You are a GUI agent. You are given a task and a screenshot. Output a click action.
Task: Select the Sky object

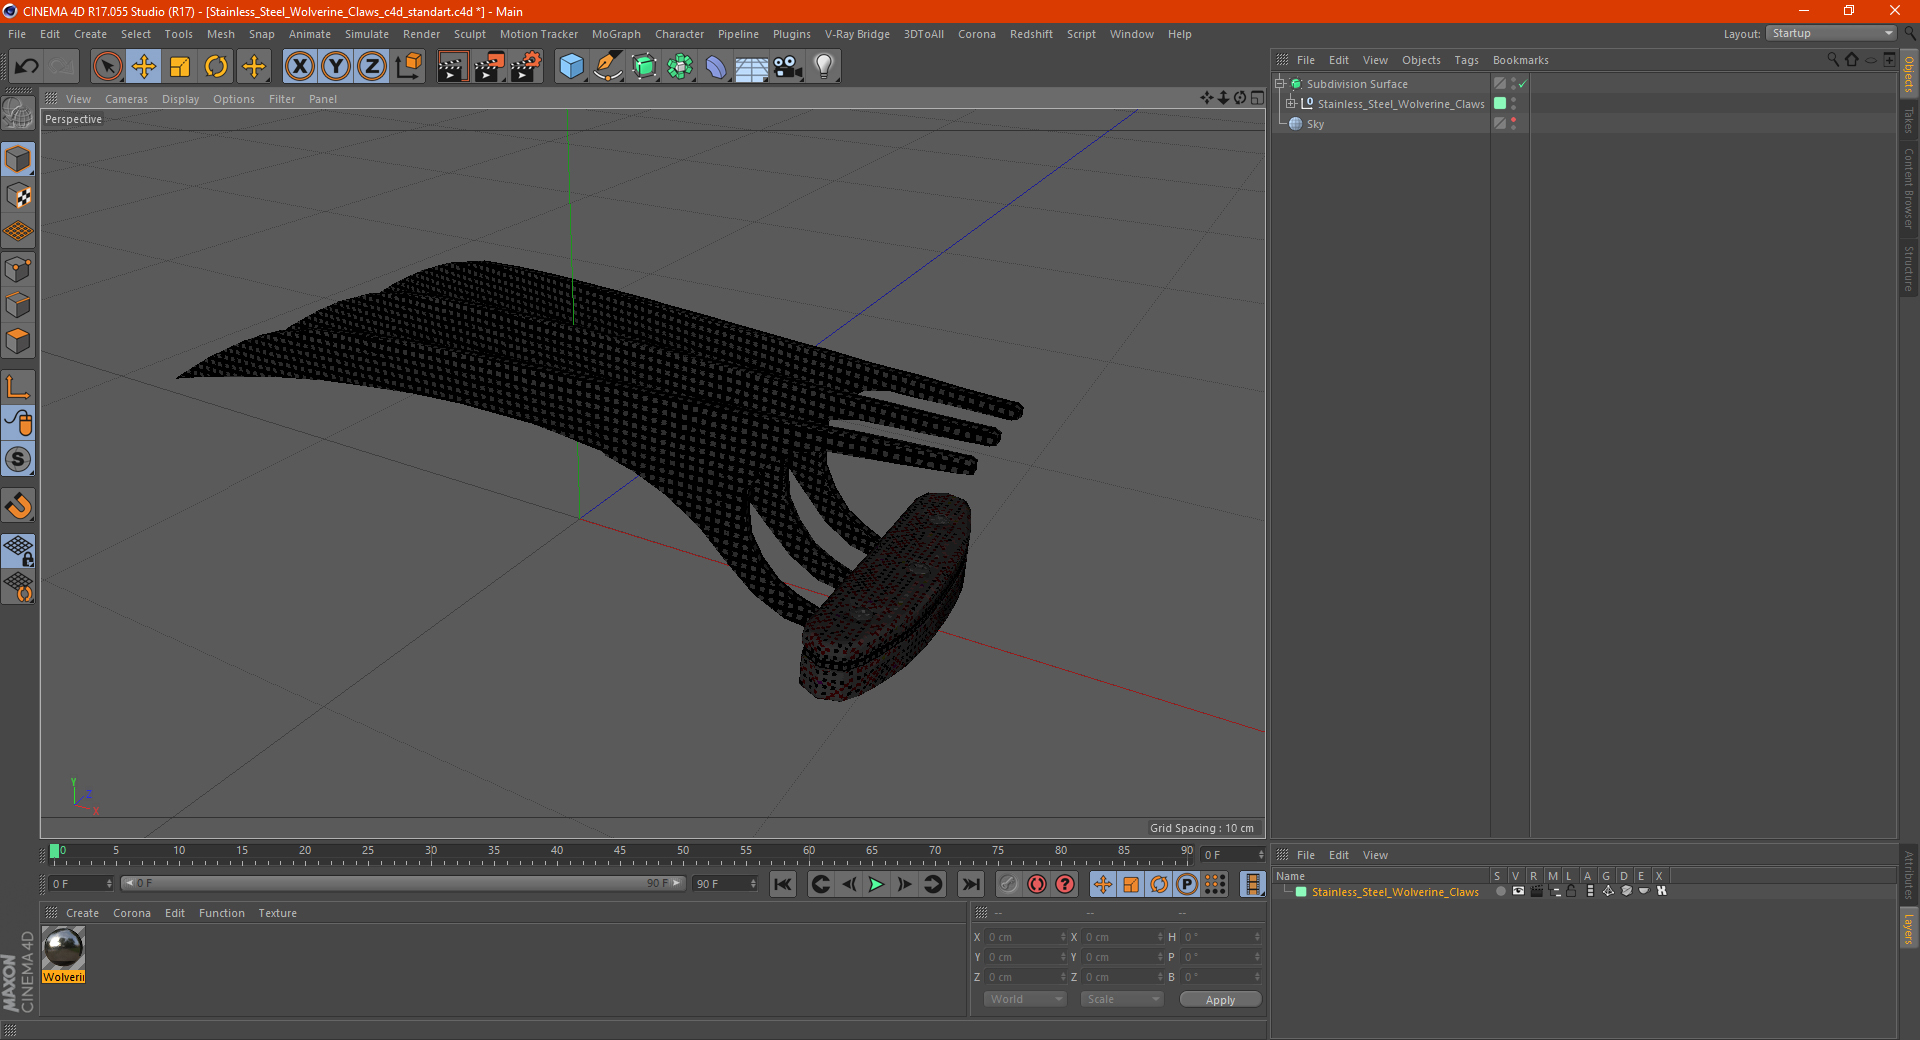tap(1315, 124)
